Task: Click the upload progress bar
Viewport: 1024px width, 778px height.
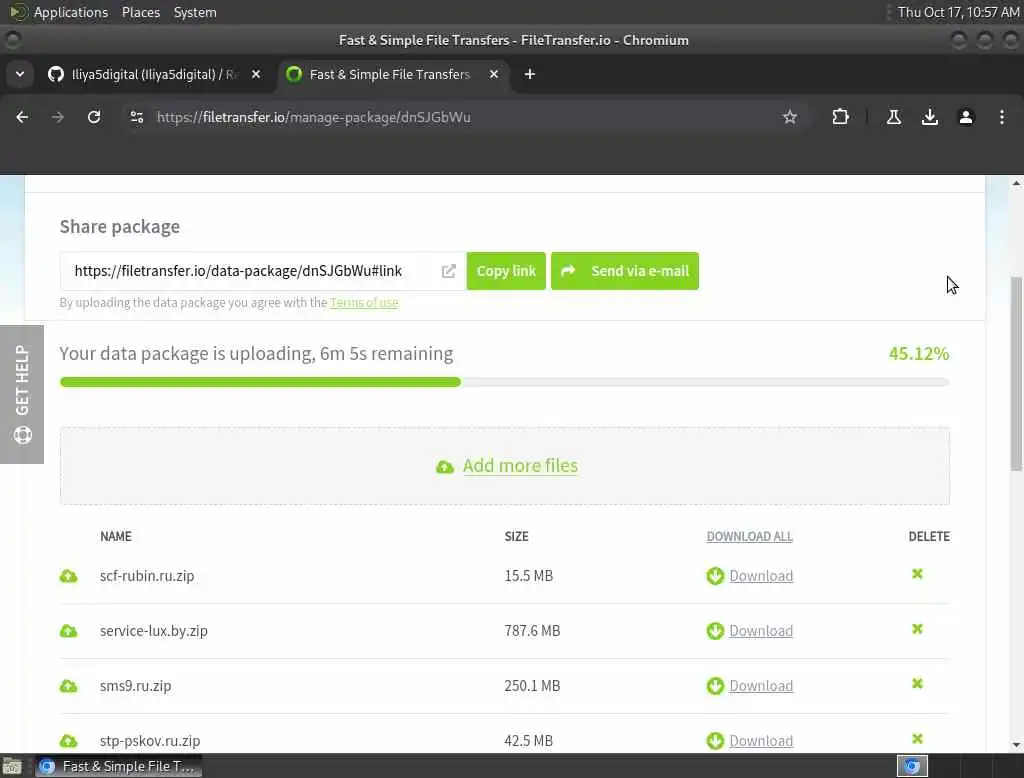Action: [504, 382]
